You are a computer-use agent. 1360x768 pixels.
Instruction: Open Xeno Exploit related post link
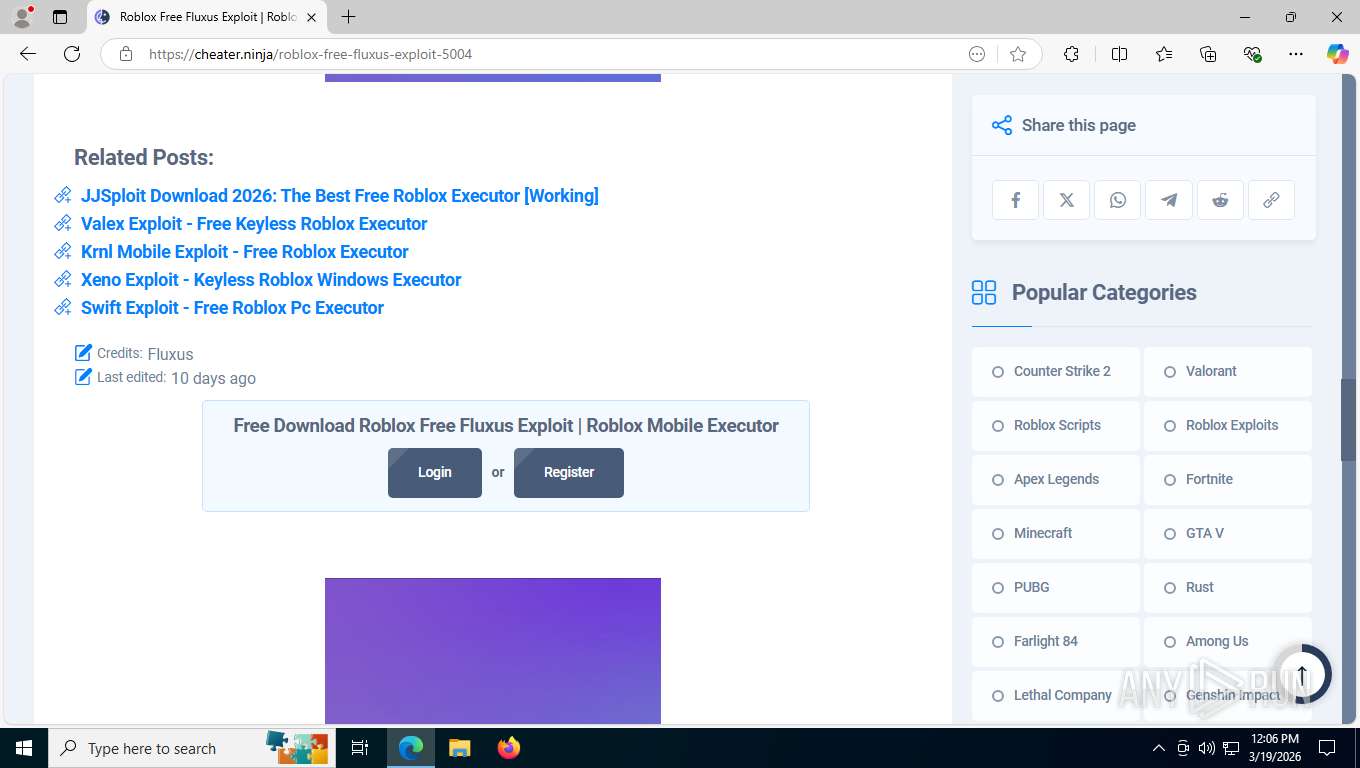(x=271, y=280)
